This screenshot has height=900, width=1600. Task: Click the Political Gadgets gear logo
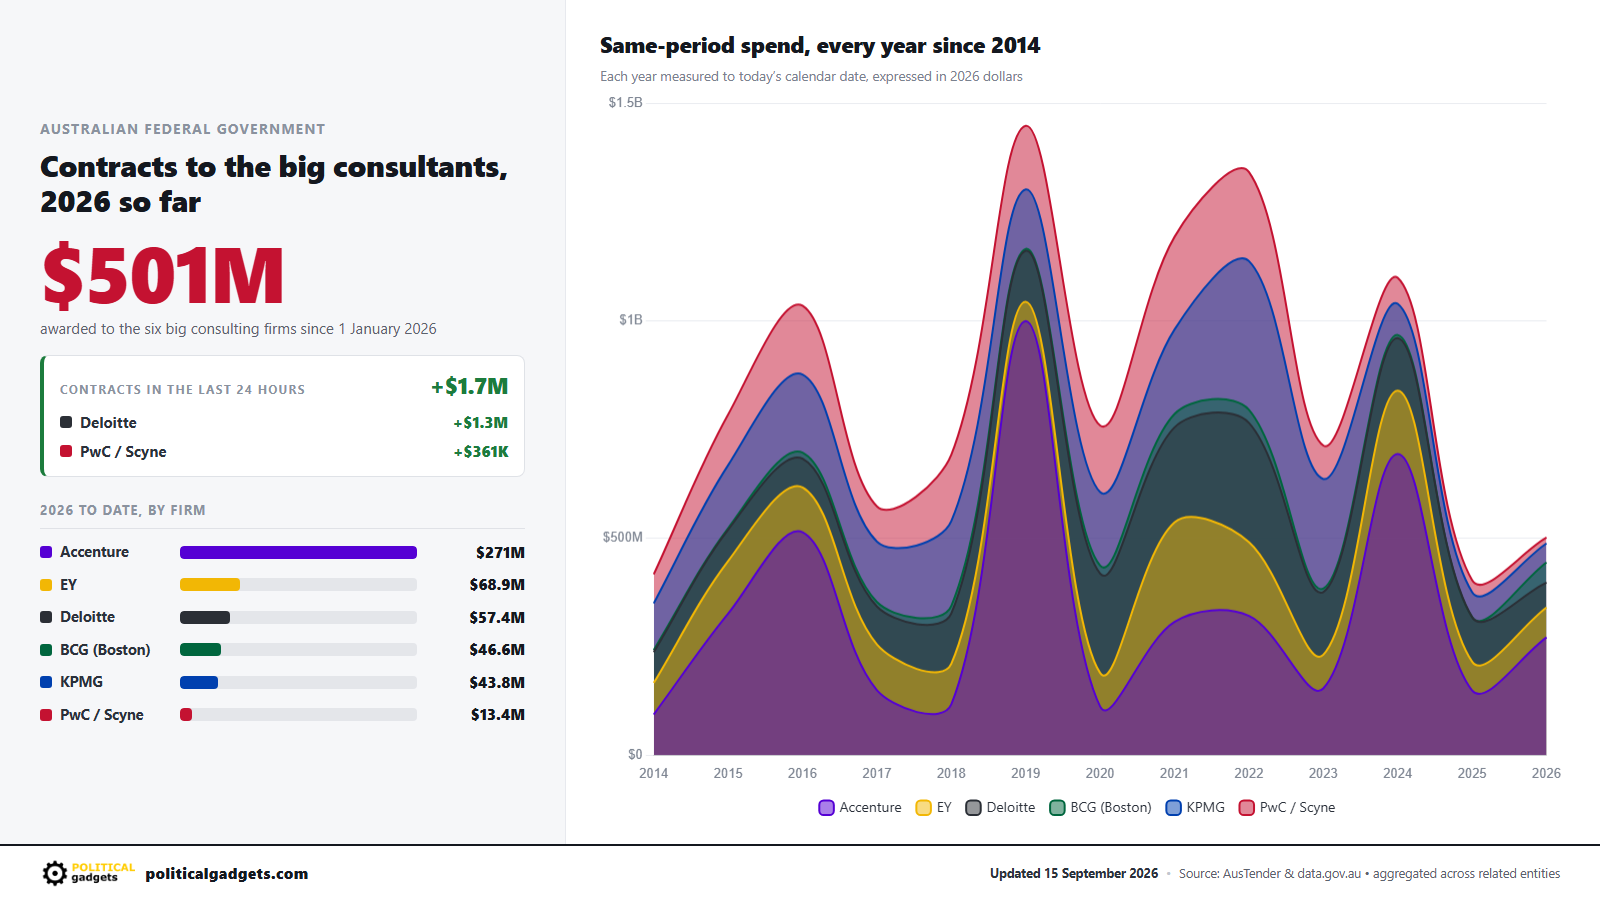click(55, 873)
